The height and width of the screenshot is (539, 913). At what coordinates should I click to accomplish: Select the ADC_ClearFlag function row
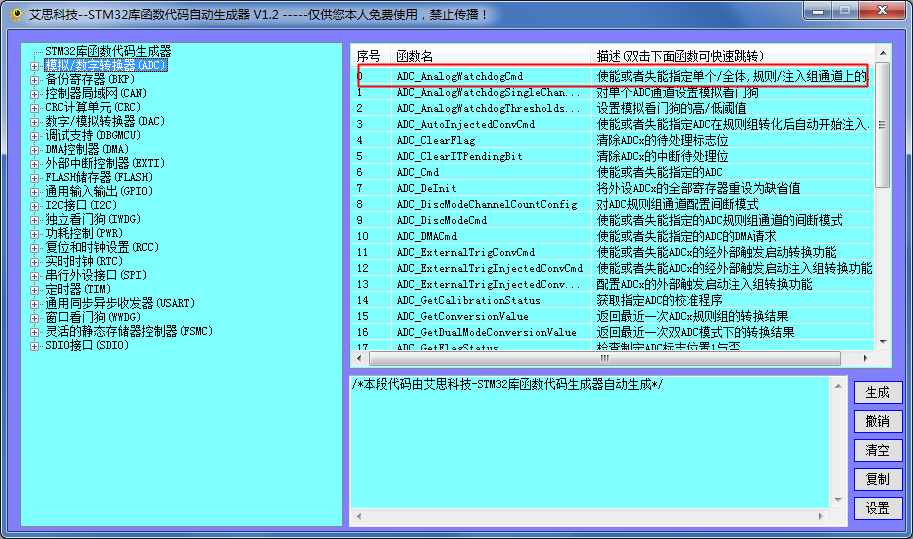point(613,140)
